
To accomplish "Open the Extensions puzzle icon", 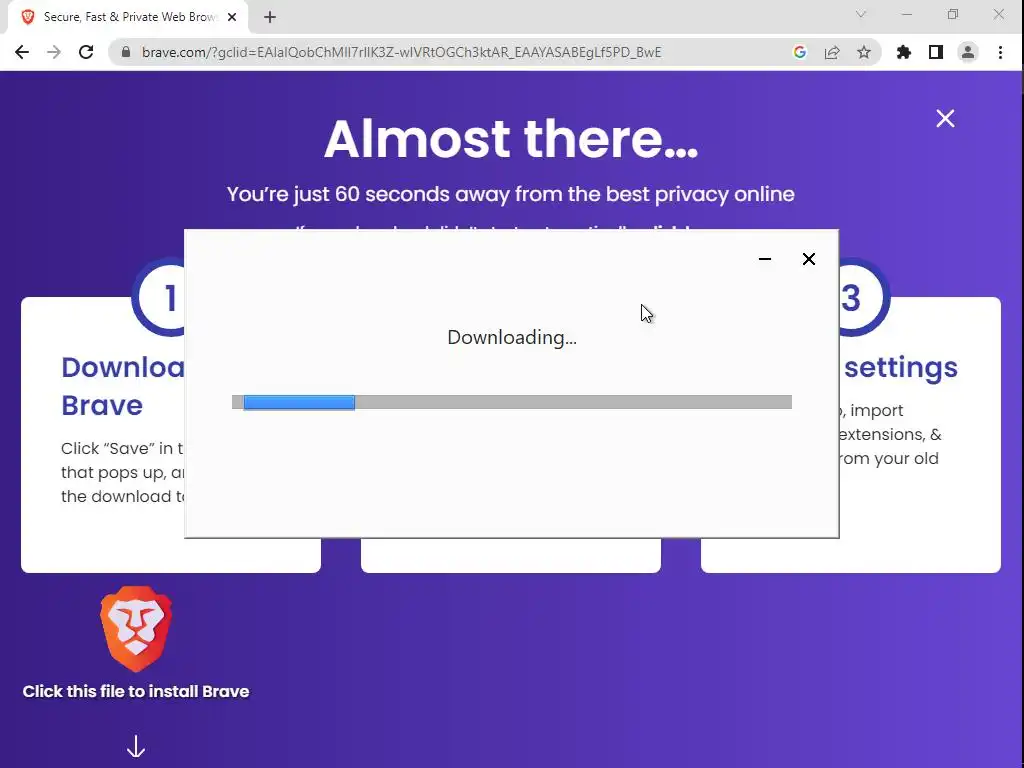I will point(904,52).
